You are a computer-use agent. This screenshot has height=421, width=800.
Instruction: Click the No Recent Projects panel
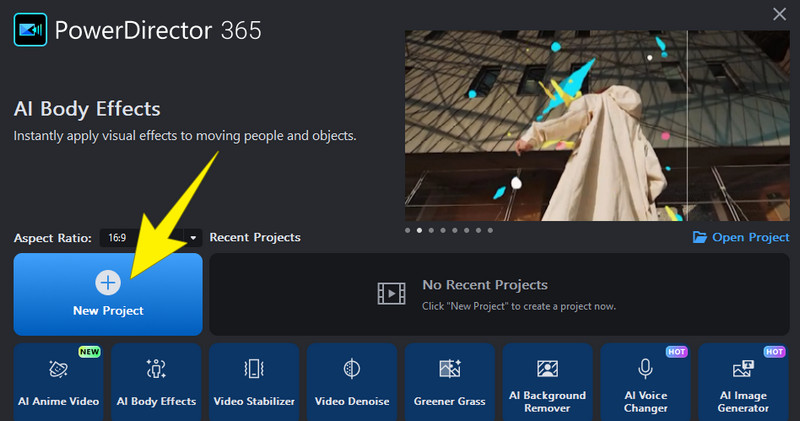497,294
